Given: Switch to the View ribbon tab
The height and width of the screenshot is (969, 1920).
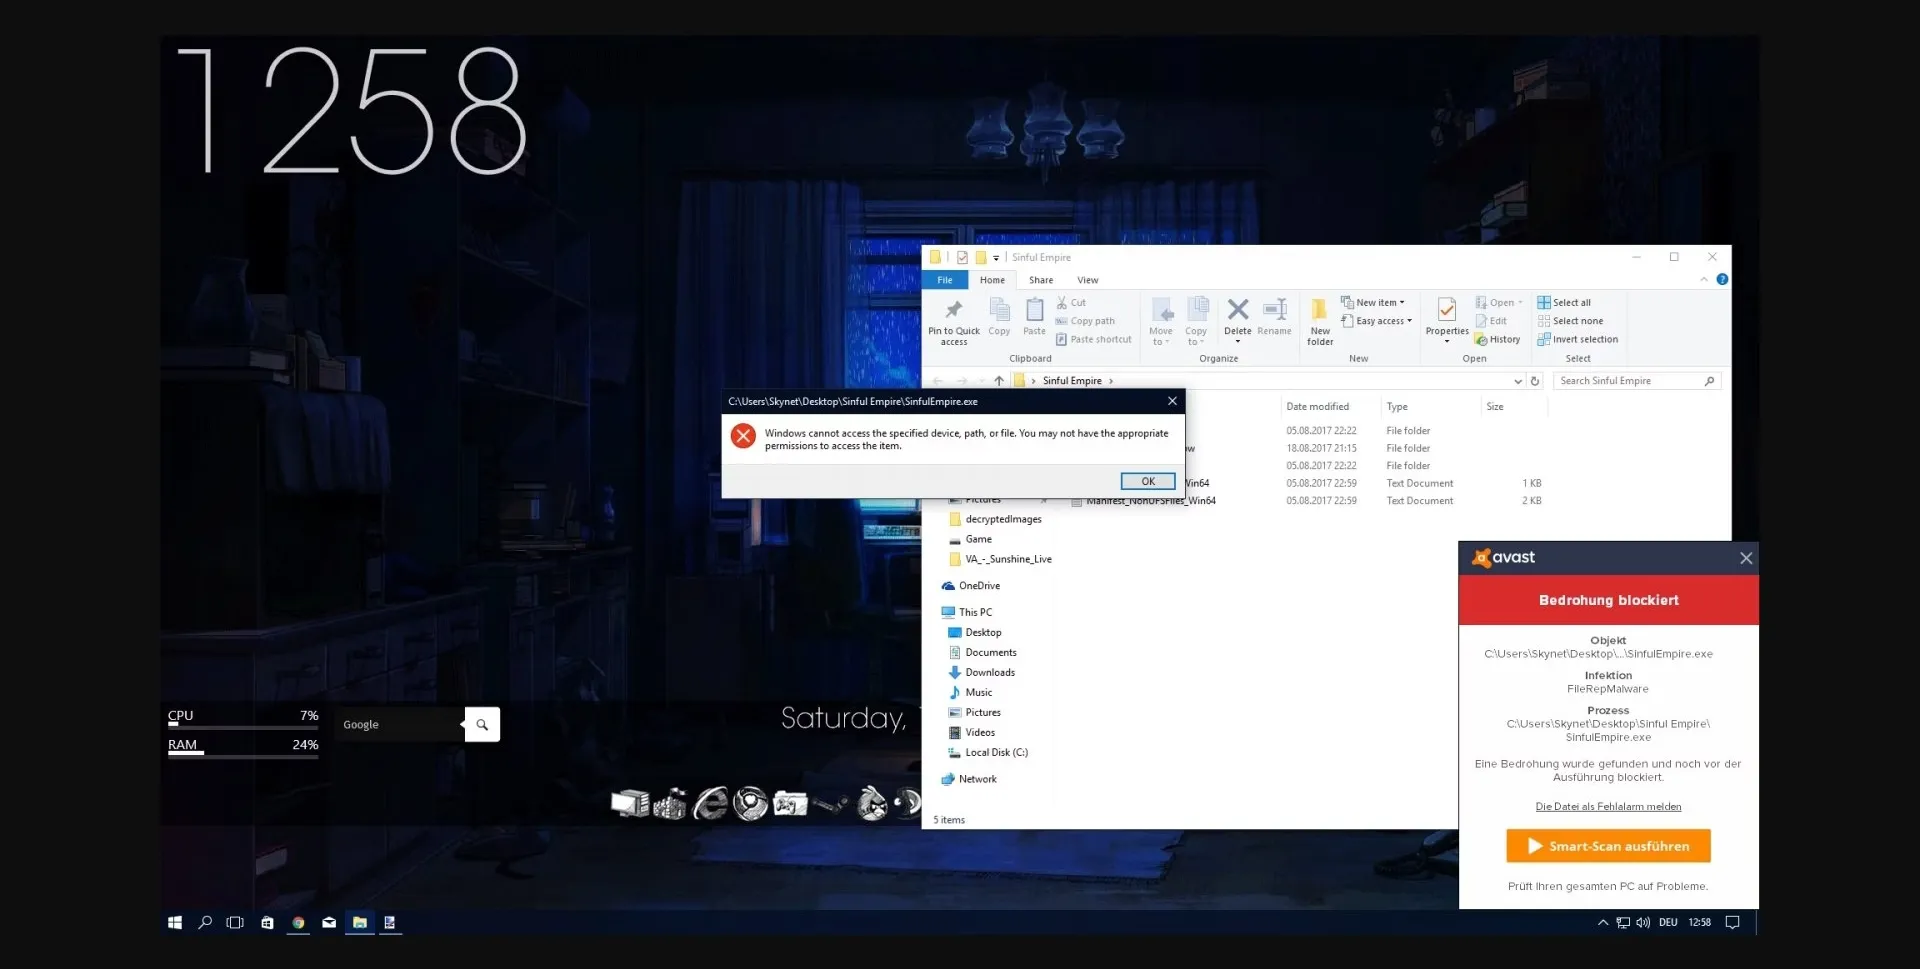Looking at the screenshot, I should [x=1087, y=281].
